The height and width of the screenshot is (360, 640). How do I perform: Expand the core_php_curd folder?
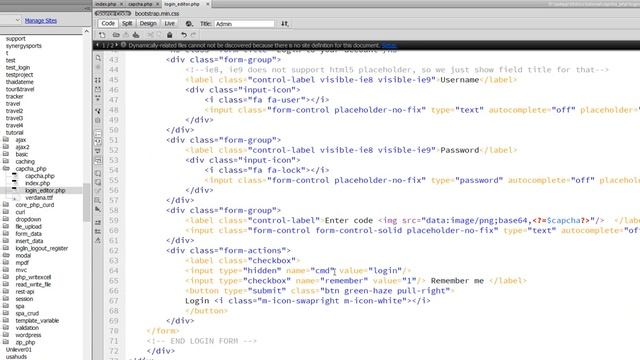[x=6, y=204]
